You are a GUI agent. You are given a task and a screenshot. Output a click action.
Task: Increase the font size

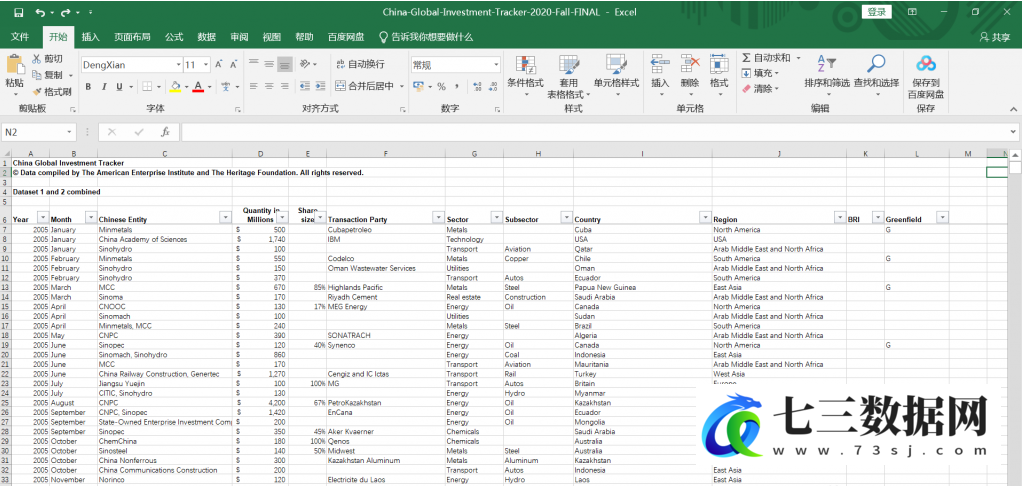pos(219,65)
